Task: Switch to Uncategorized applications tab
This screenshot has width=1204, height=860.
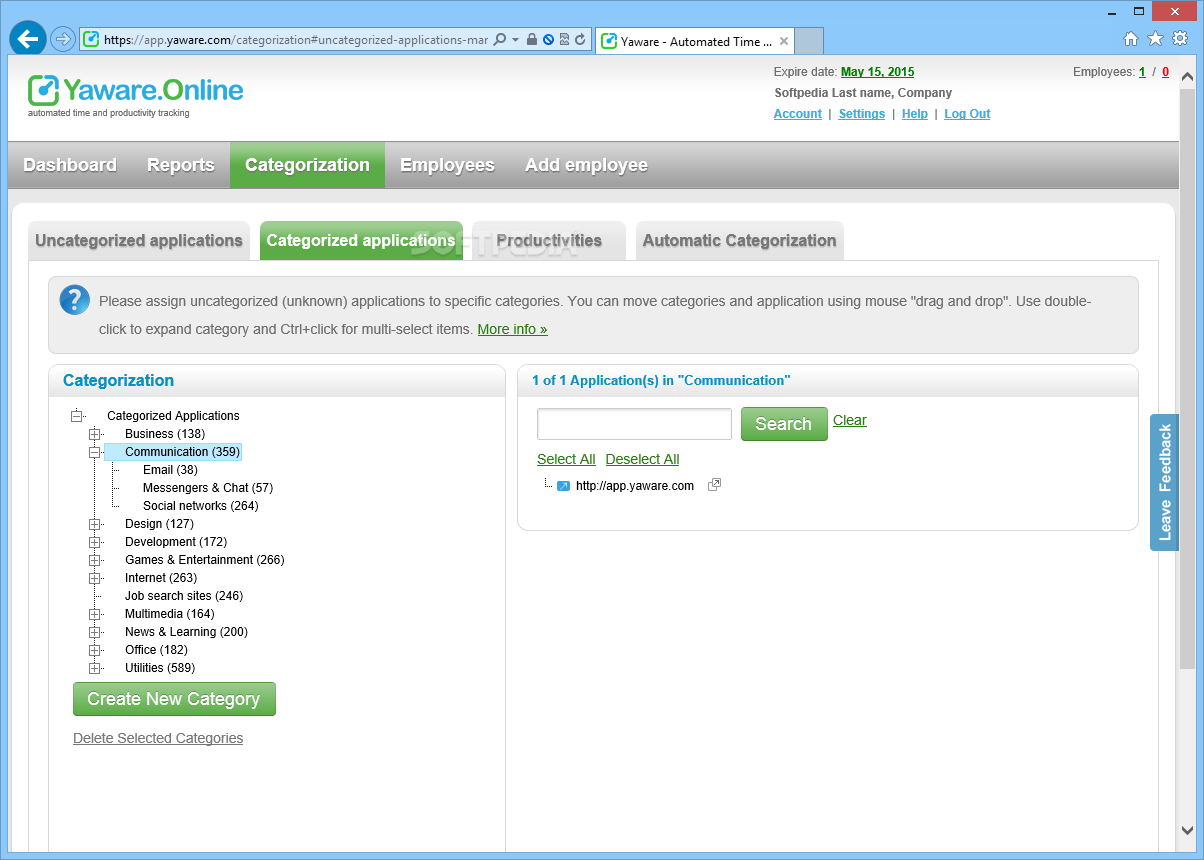Action: coord(139,241)
